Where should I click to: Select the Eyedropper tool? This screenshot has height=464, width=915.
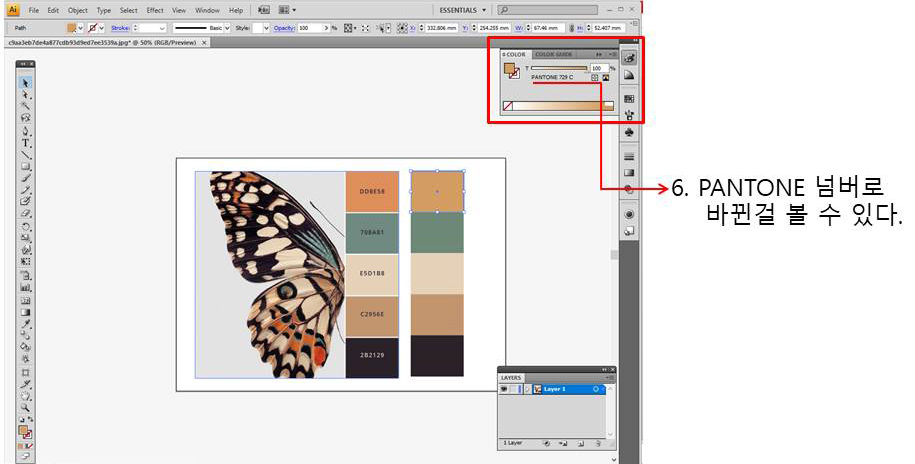[x=25, y=324]
